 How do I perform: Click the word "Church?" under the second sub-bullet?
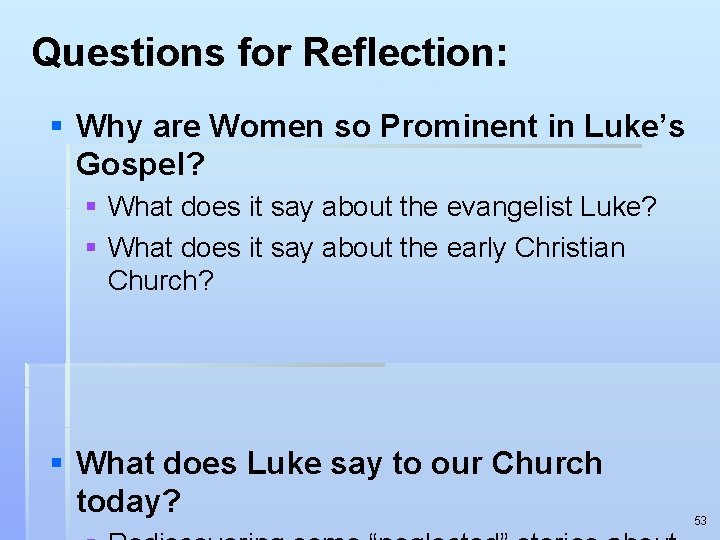coord(161,280)
